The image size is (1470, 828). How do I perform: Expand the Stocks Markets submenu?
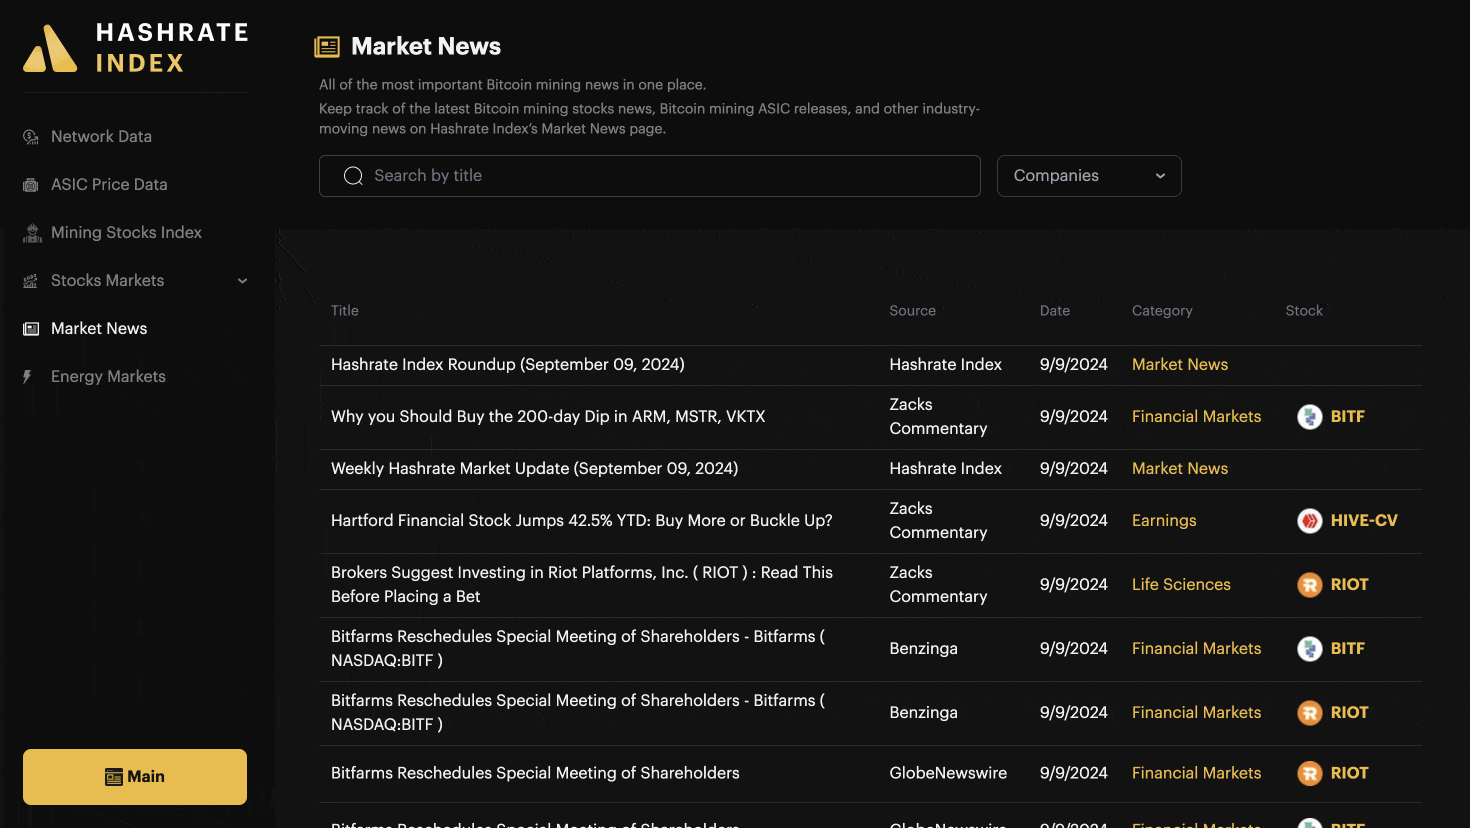(242, 281)
